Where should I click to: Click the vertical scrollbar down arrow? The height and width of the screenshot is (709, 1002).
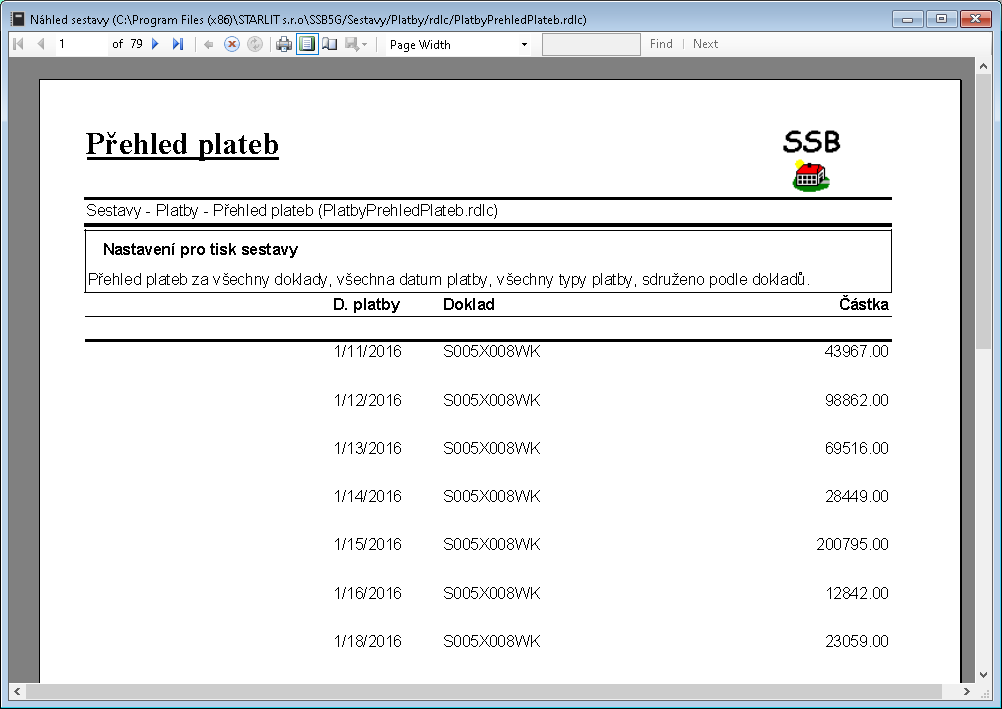[983, 674]
